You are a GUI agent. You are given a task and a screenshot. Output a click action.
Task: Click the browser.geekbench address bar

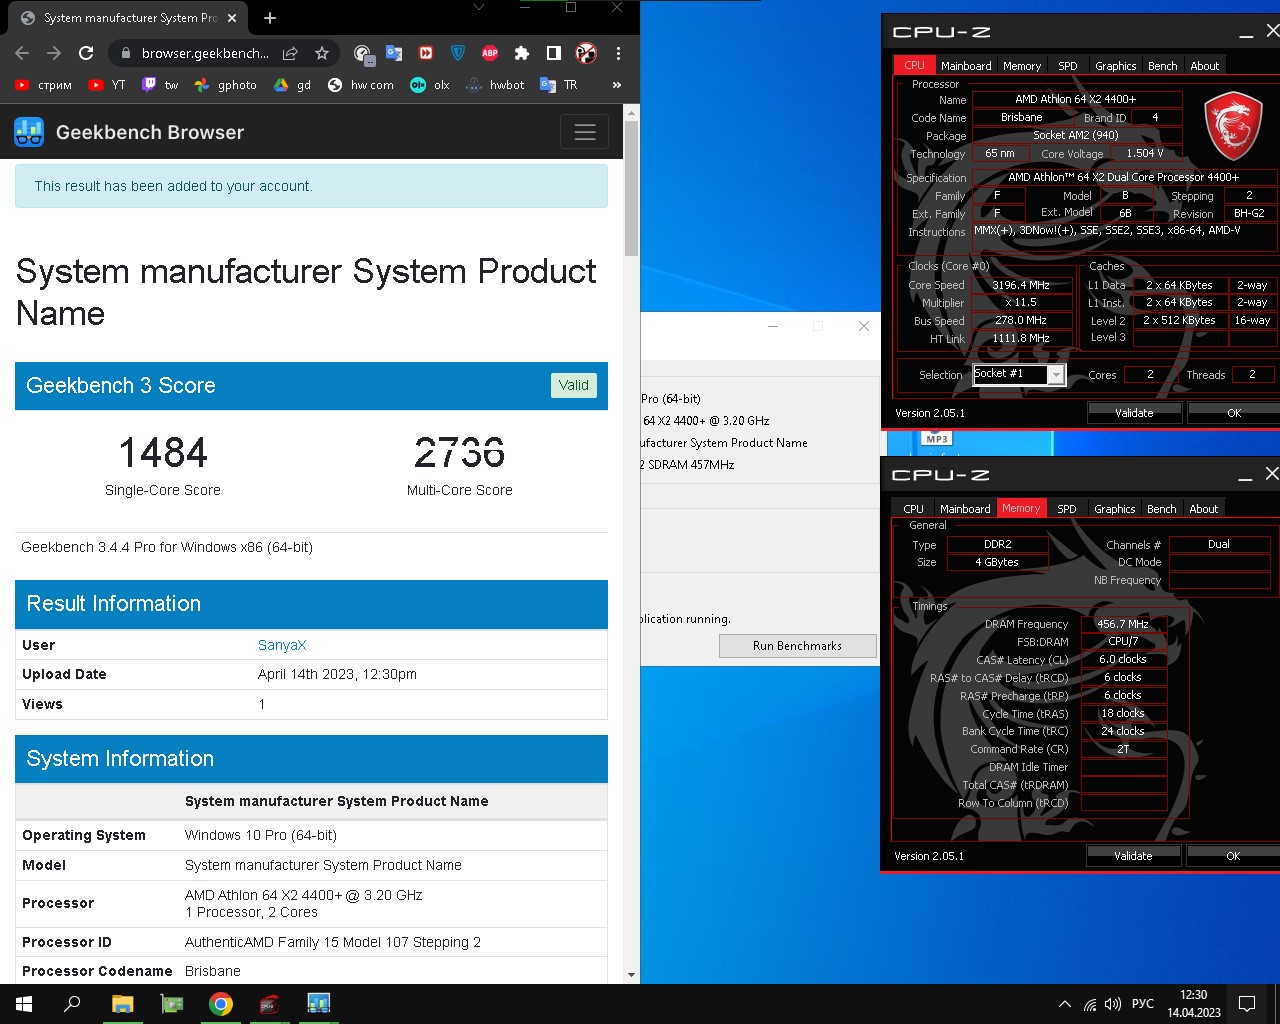coord(205,53)
